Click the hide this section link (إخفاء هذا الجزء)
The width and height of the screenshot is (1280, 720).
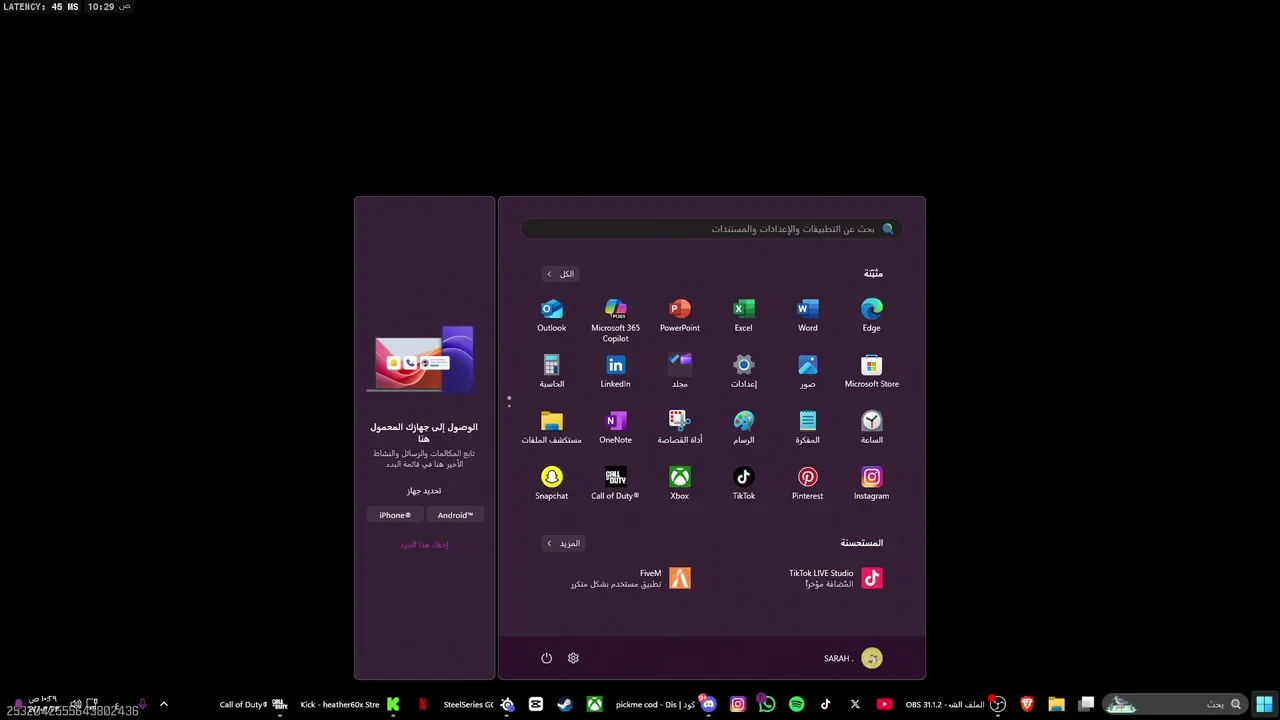pos(424,545)
